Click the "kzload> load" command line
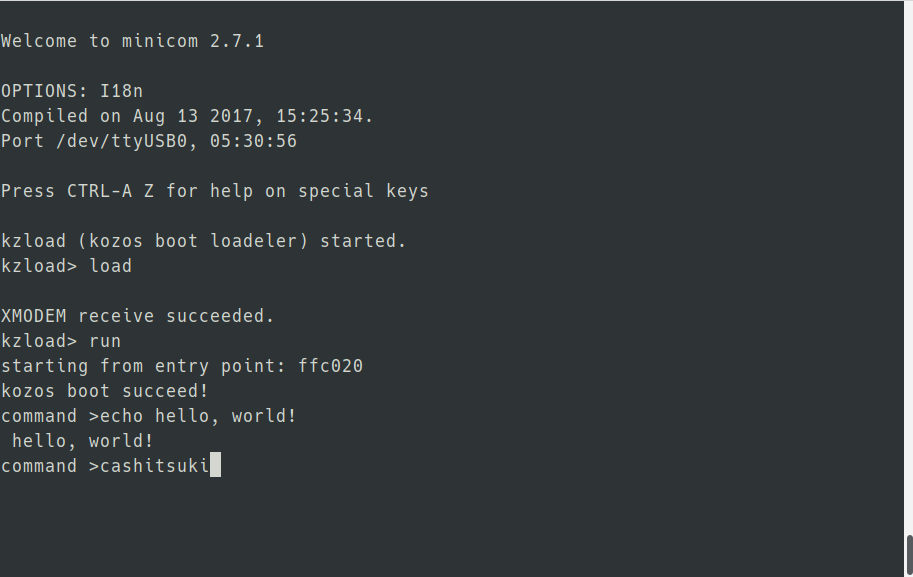Screen dimensions: 913x577 point(66,266)
